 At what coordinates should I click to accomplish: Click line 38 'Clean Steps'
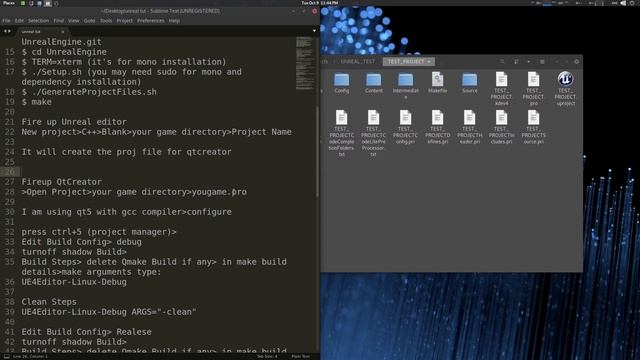[x=49, y=302]
